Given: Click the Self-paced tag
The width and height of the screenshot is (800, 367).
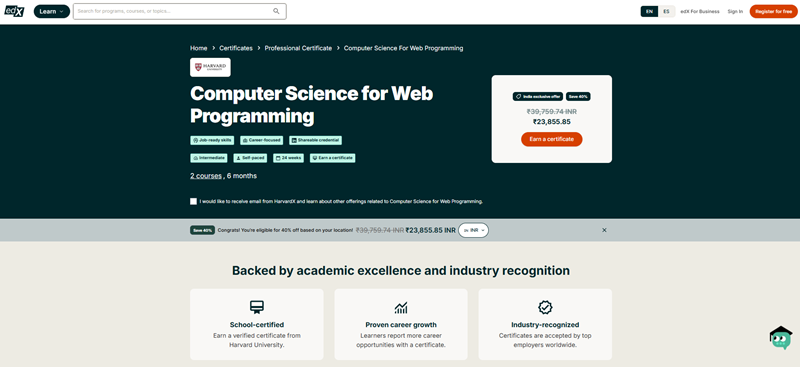Looking at the screenshot, I should 251,158.
